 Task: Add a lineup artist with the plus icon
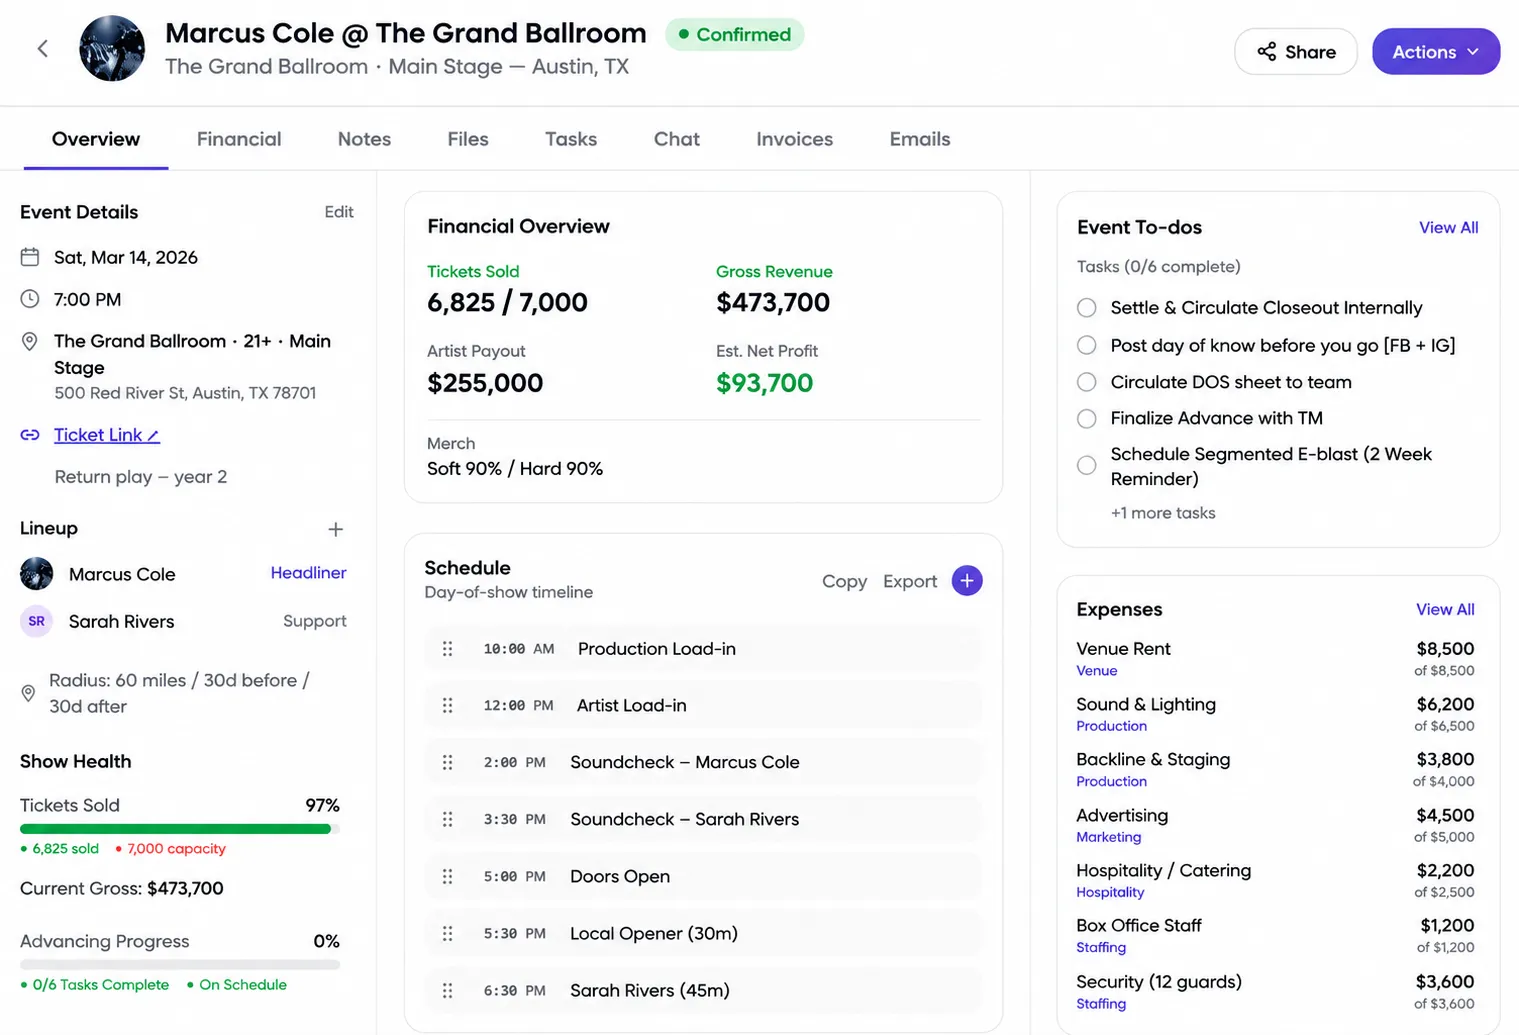[x=336, y=529]
